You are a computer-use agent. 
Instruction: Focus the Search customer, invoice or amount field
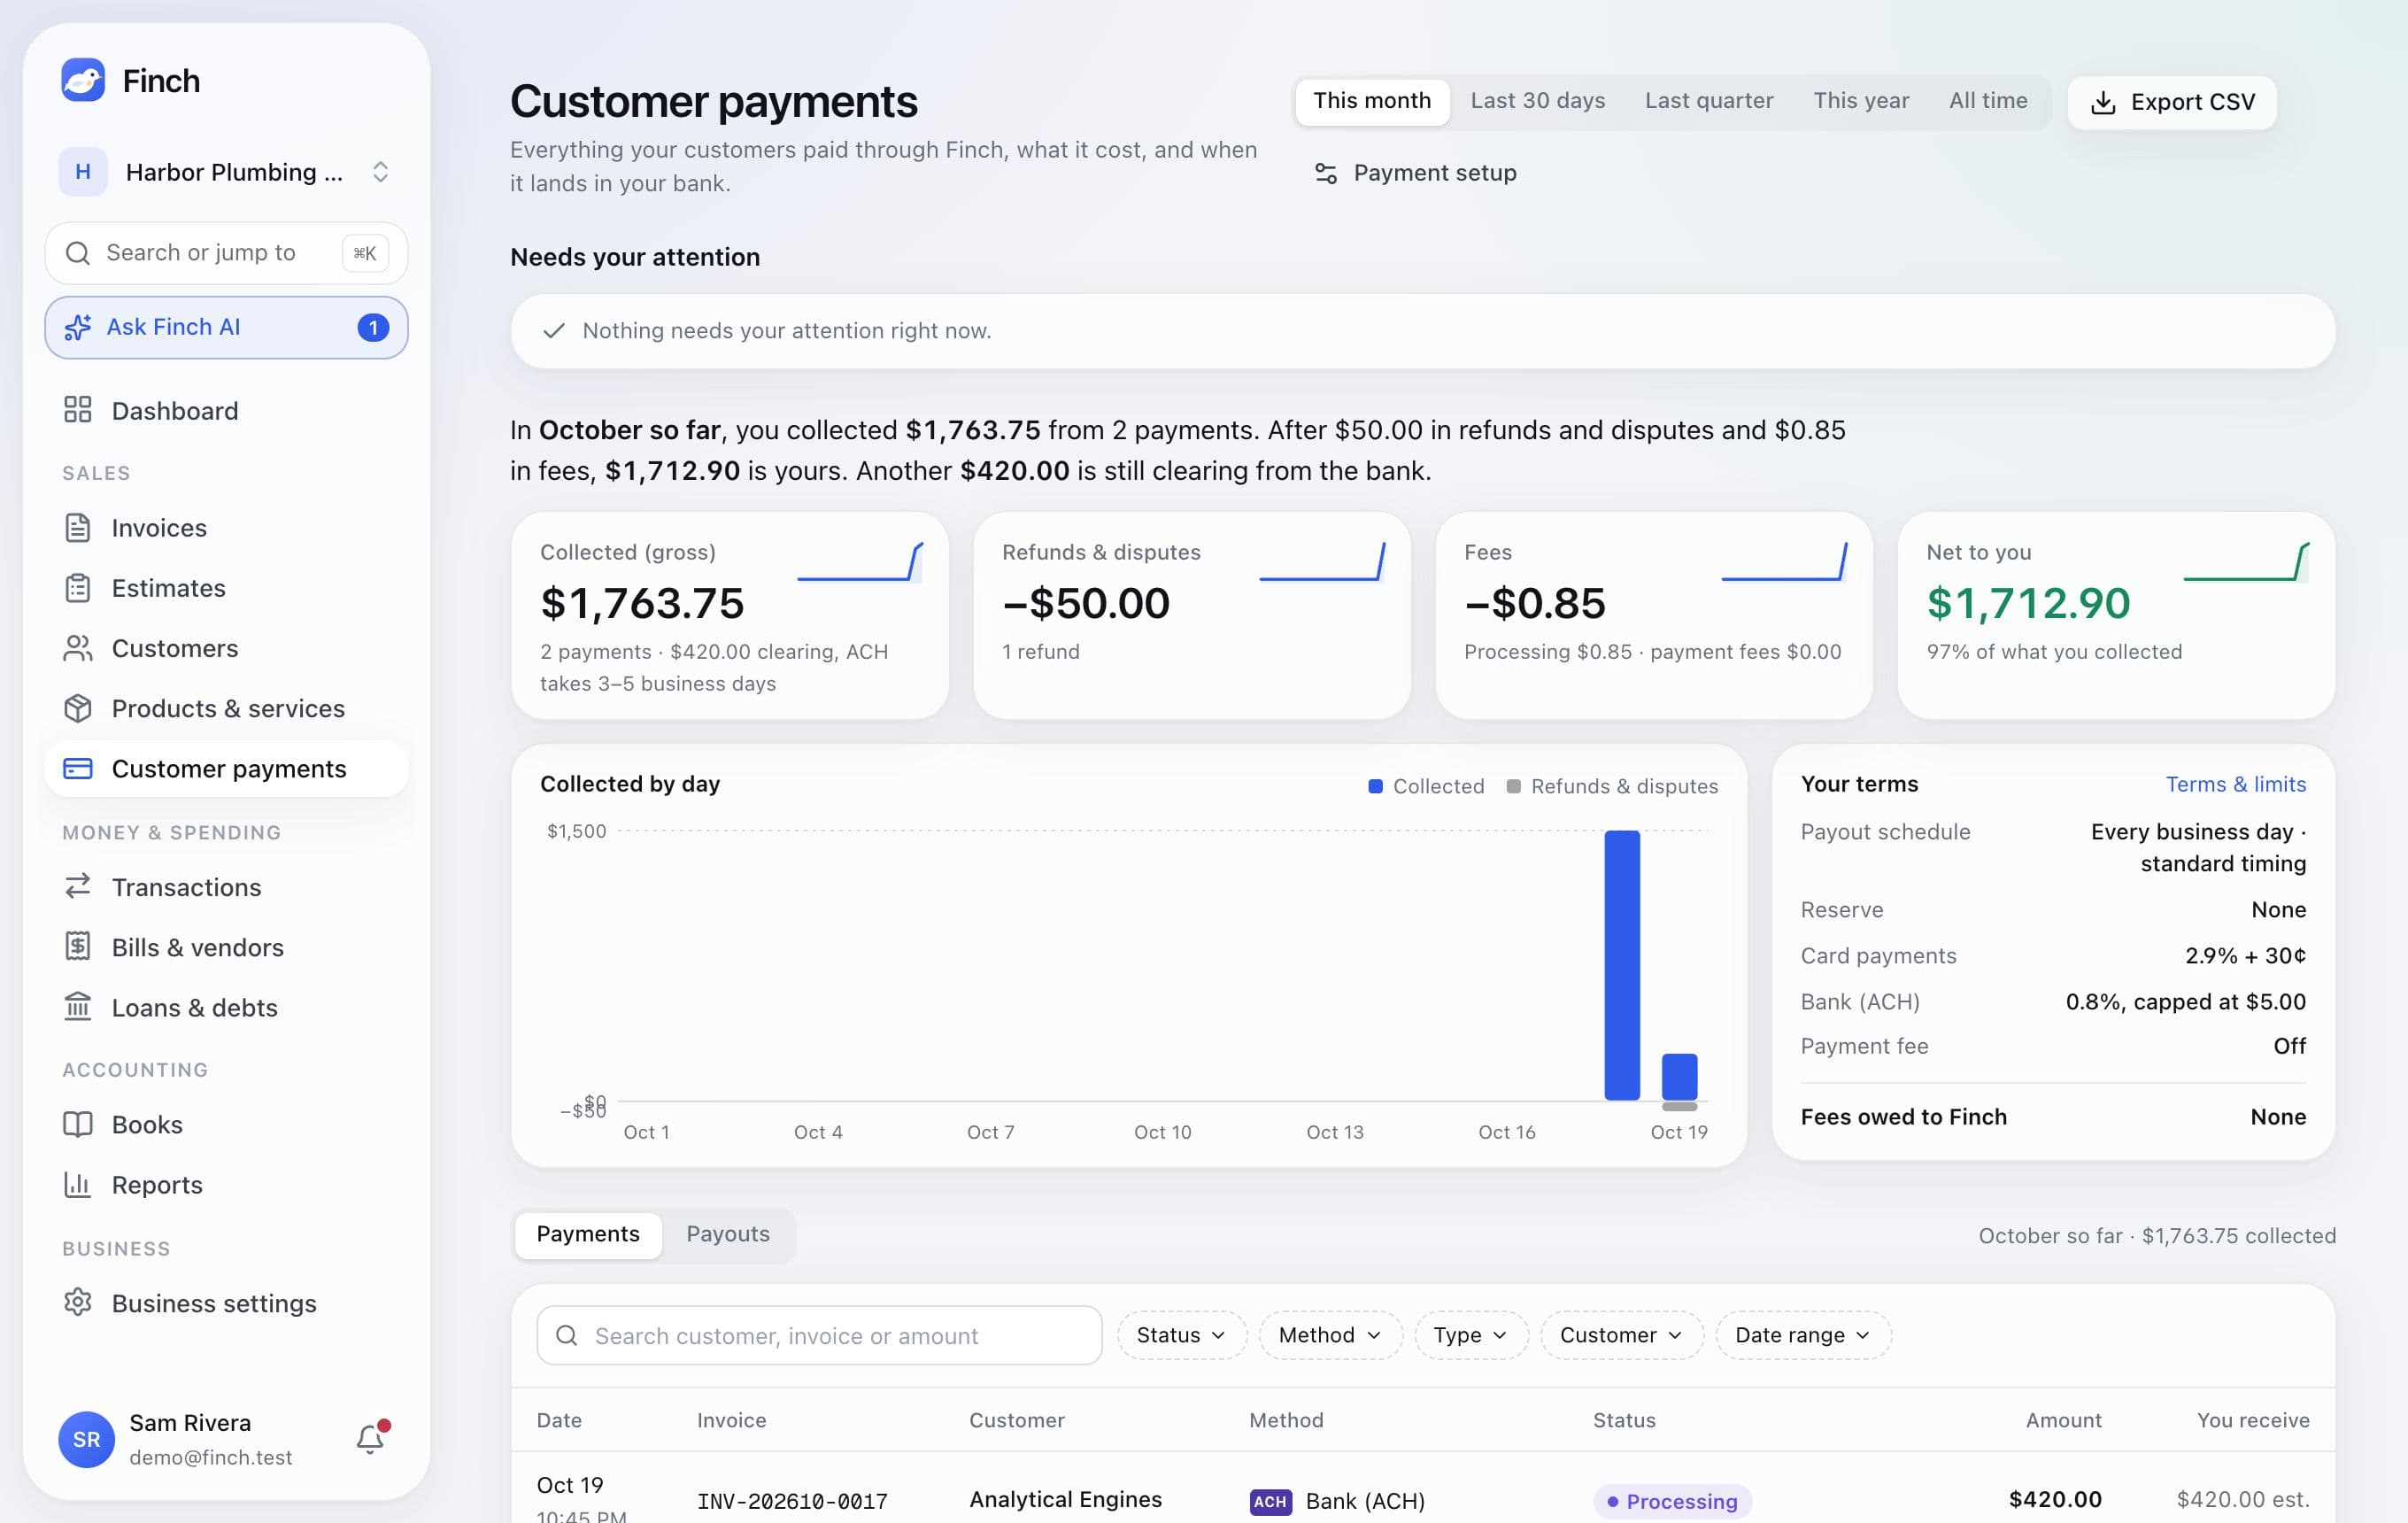tap(819, 1335)
